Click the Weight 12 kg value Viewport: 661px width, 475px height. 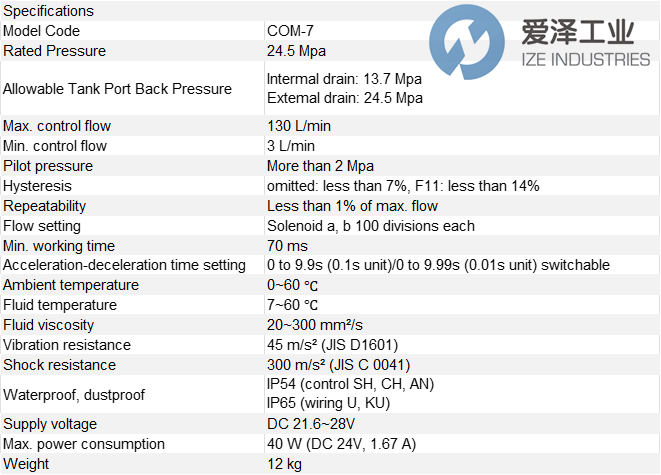tap(286, 464)
